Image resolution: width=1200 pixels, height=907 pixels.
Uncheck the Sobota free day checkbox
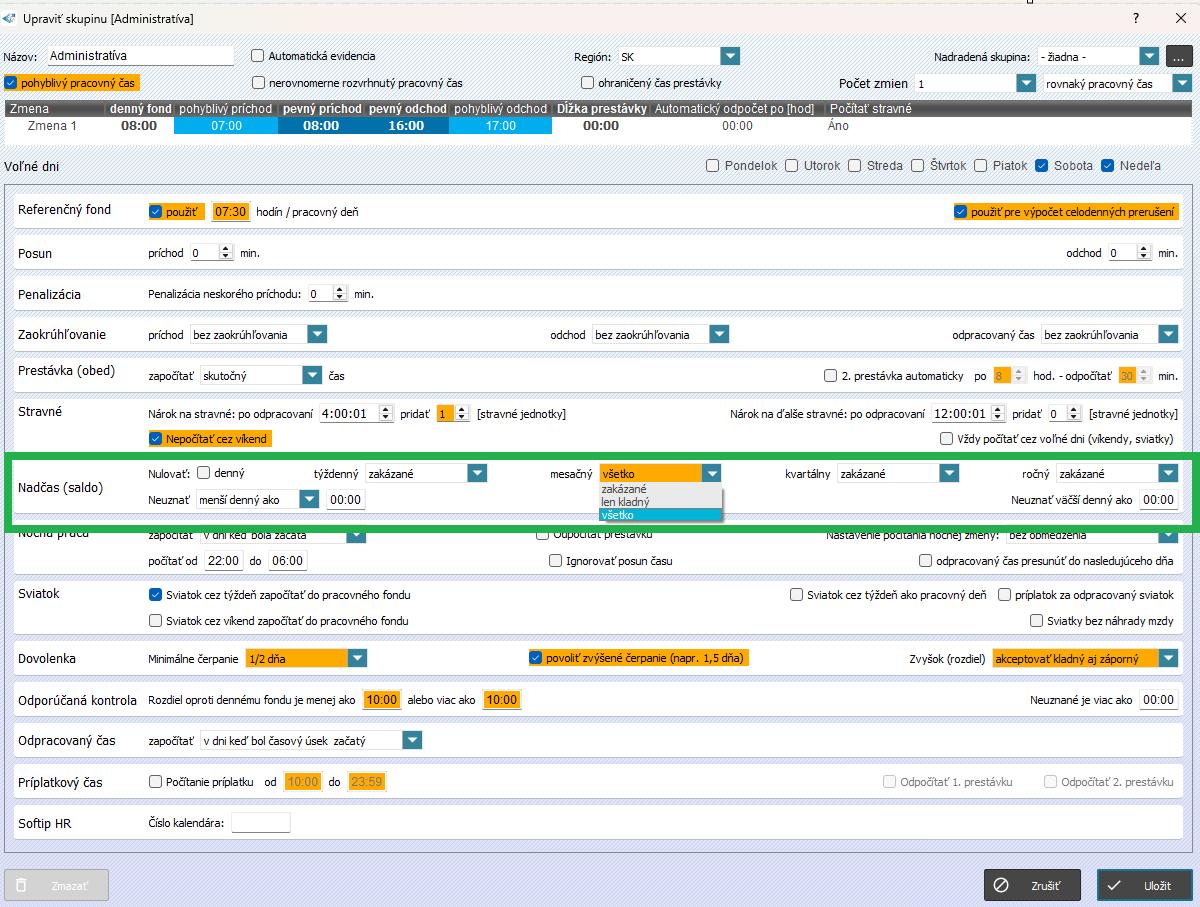1042,166
